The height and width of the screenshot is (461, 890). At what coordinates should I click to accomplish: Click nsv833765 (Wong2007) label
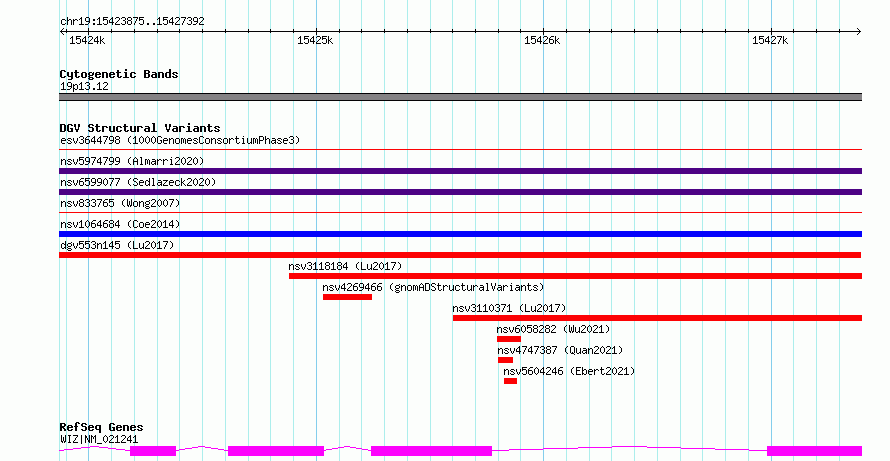click(120, 203)
